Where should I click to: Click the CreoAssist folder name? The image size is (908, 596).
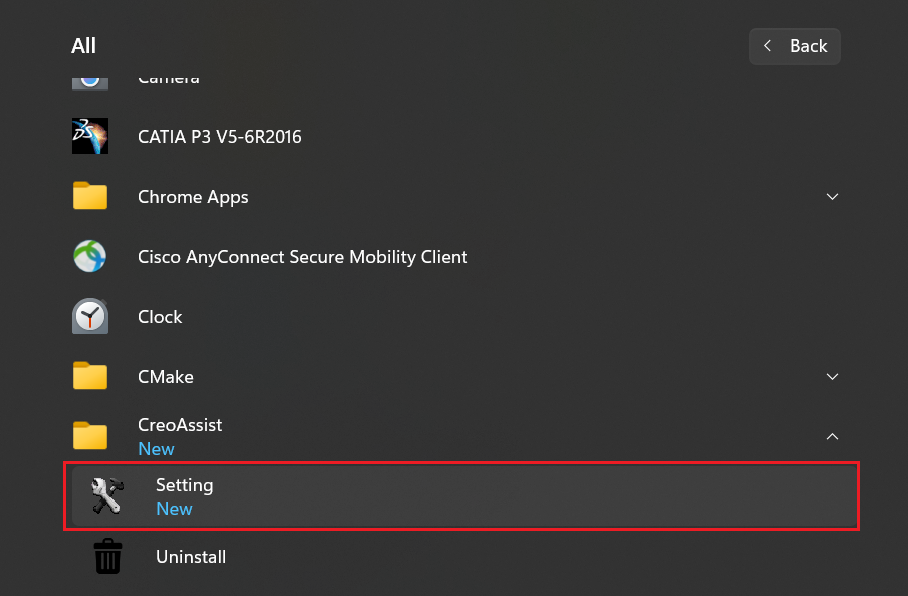tap(180, 425)
